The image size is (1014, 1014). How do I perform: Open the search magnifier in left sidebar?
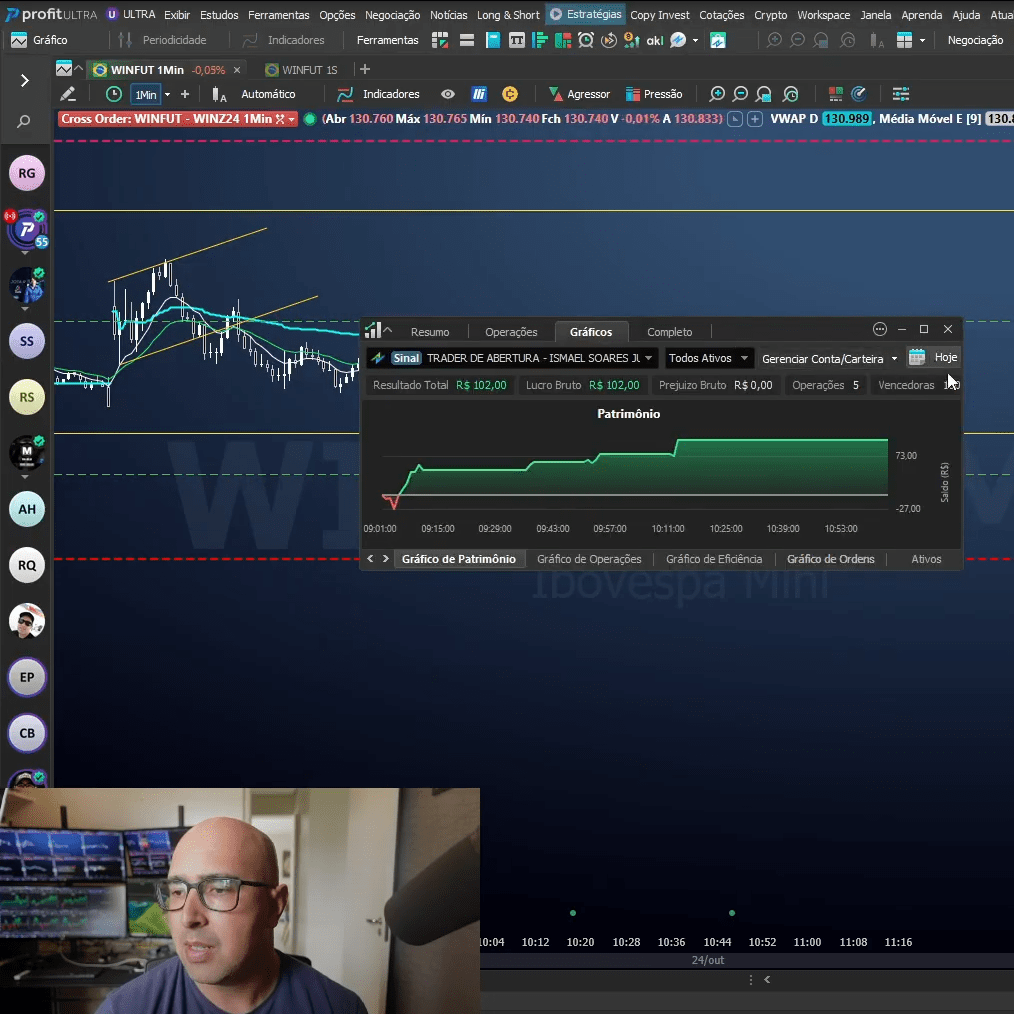click(x=24, y=122)
